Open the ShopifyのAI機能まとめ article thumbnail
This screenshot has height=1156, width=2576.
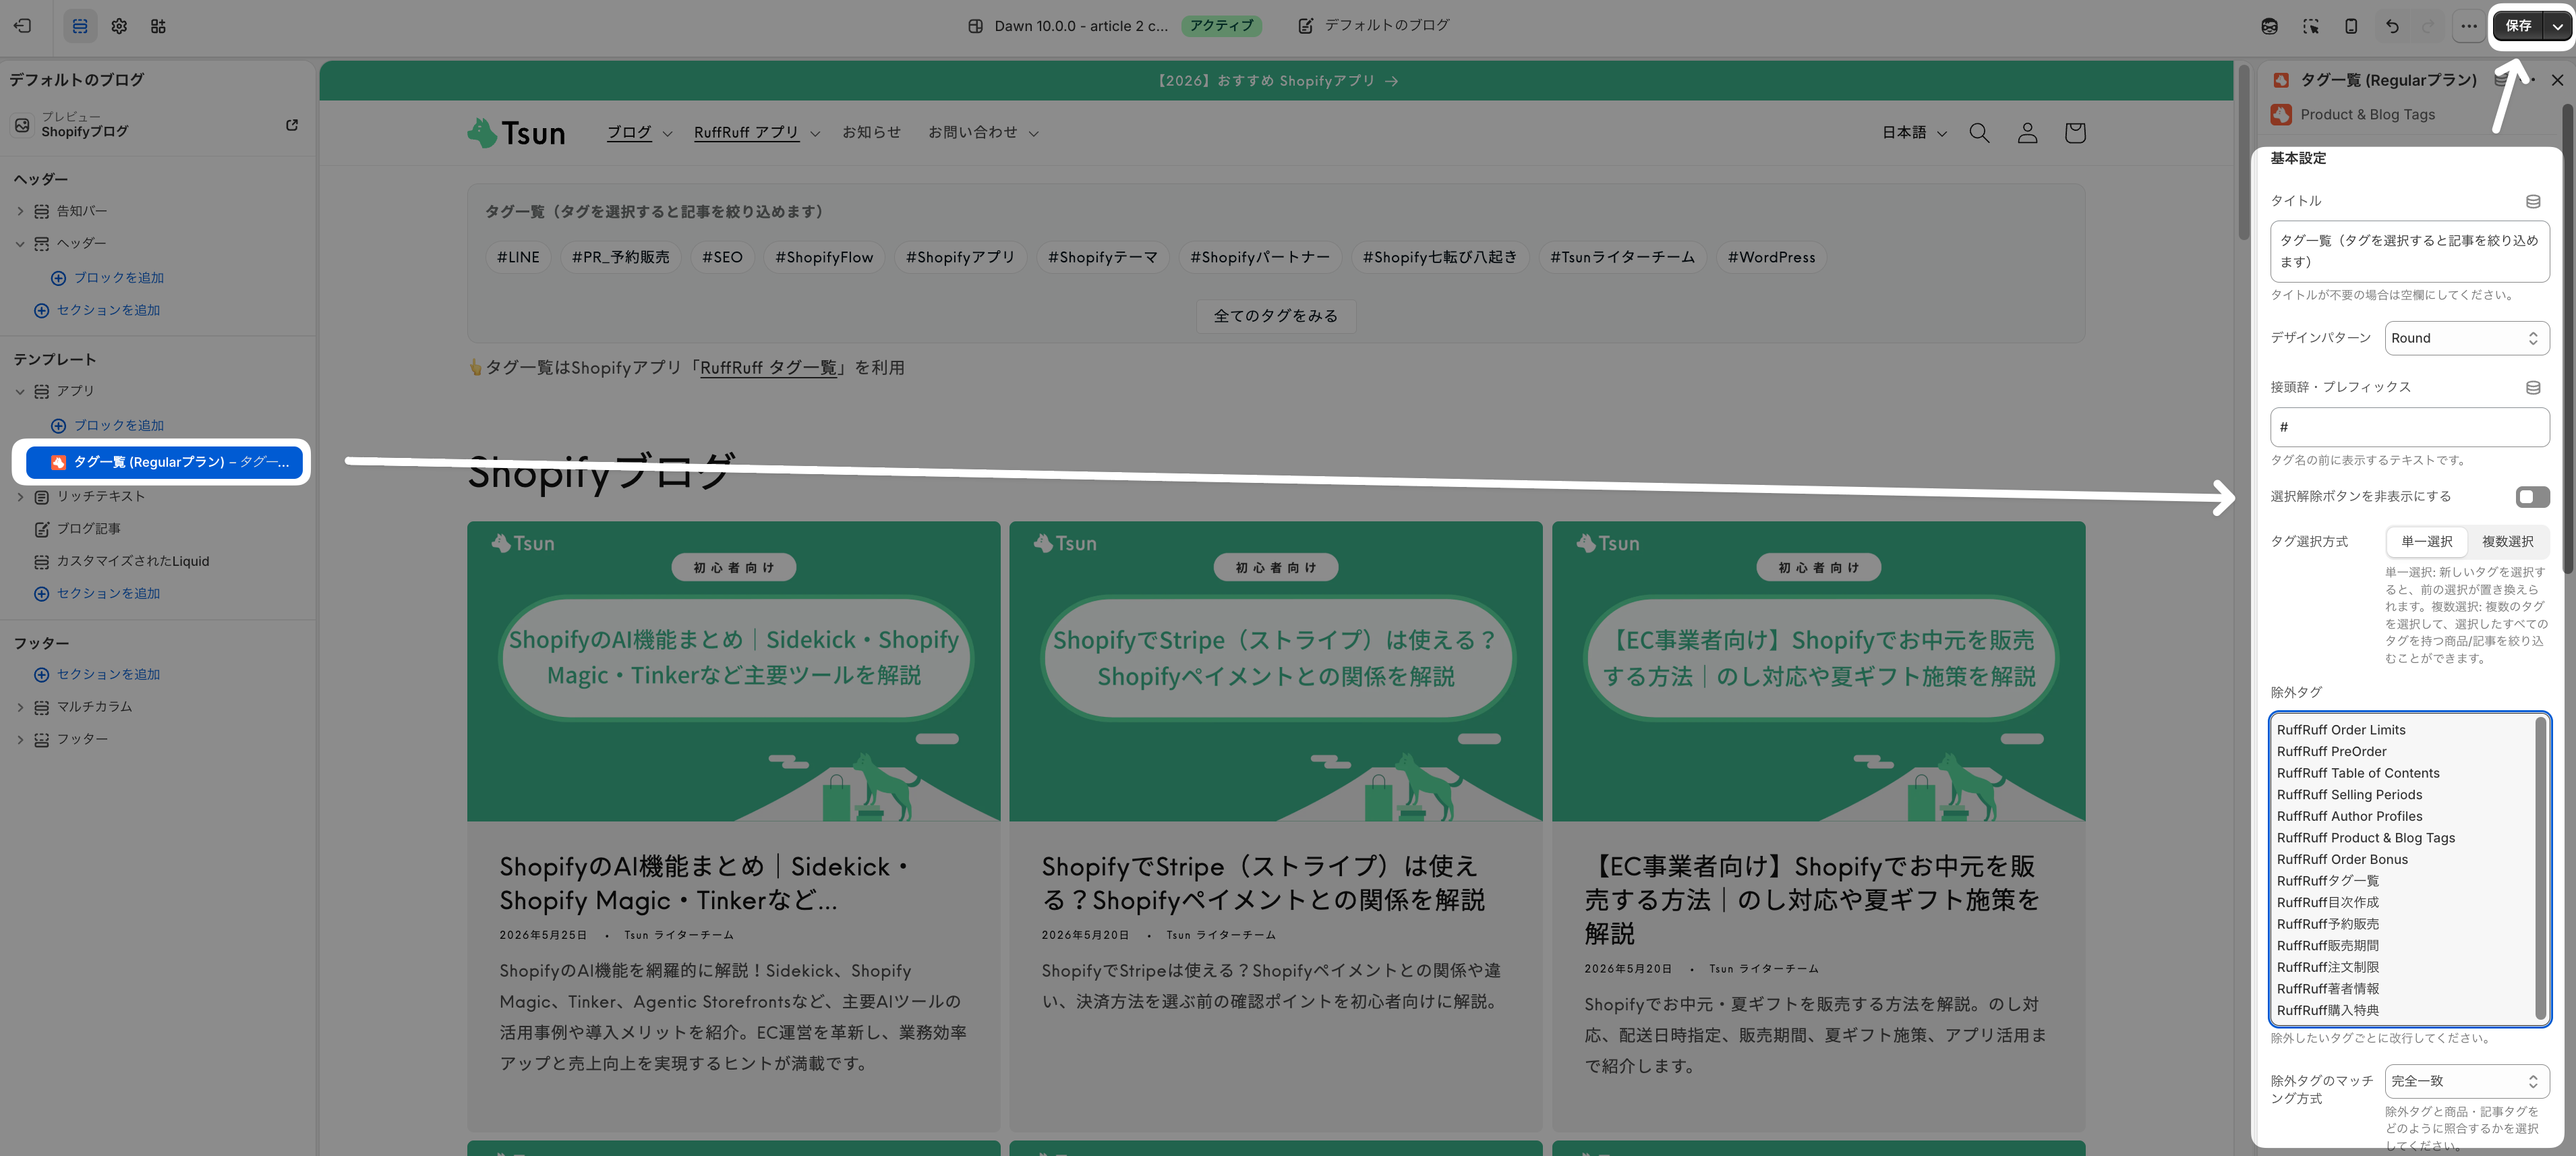733,671
